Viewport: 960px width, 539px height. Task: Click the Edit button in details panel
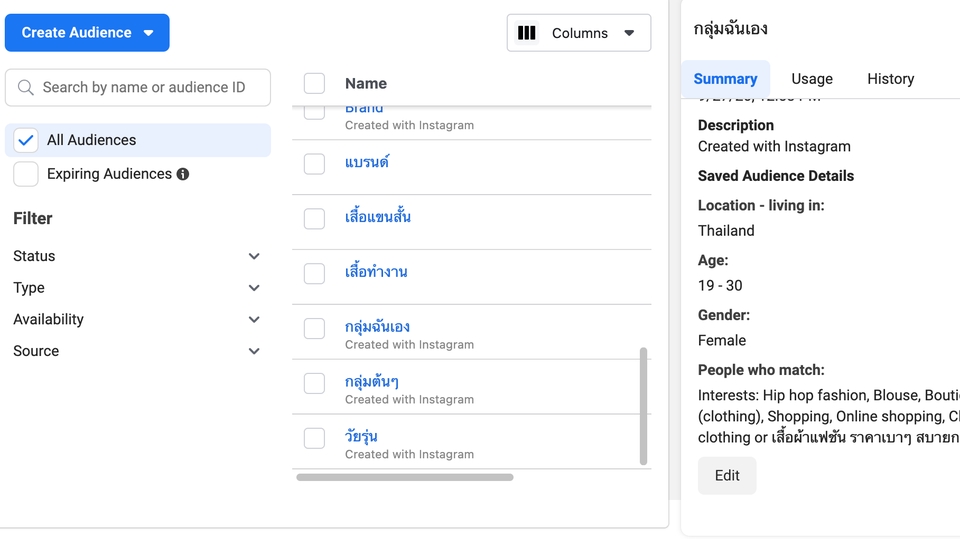pos(727,475)
